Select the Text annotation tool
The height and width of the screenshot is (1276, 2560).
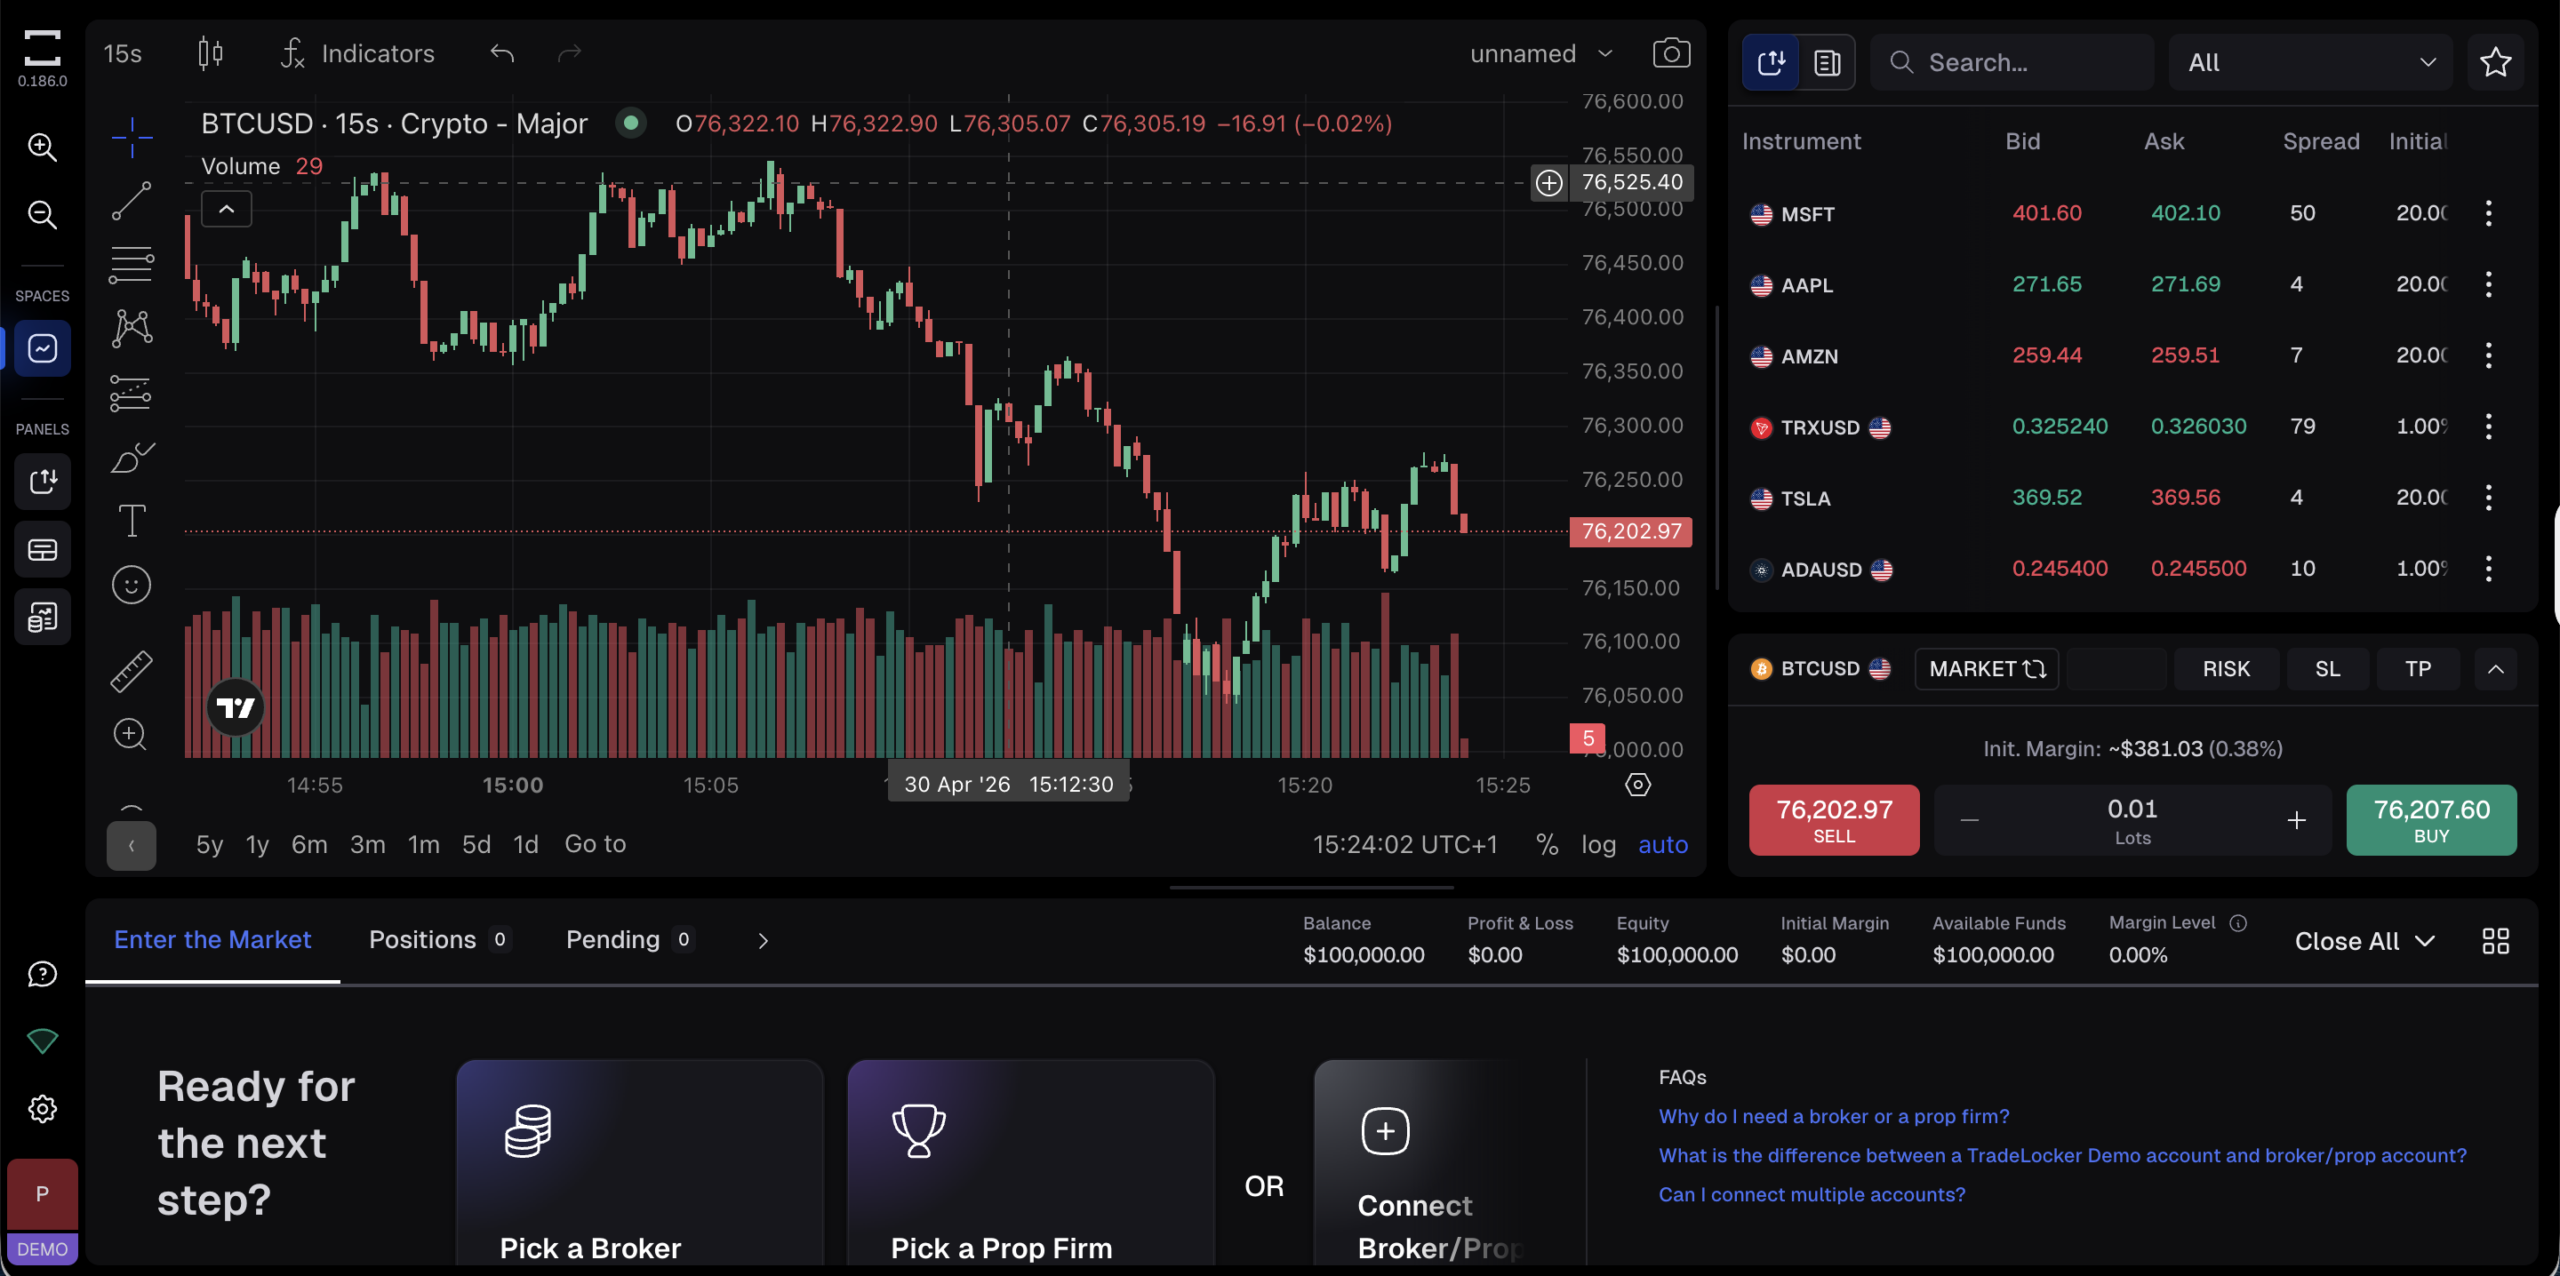132,520
